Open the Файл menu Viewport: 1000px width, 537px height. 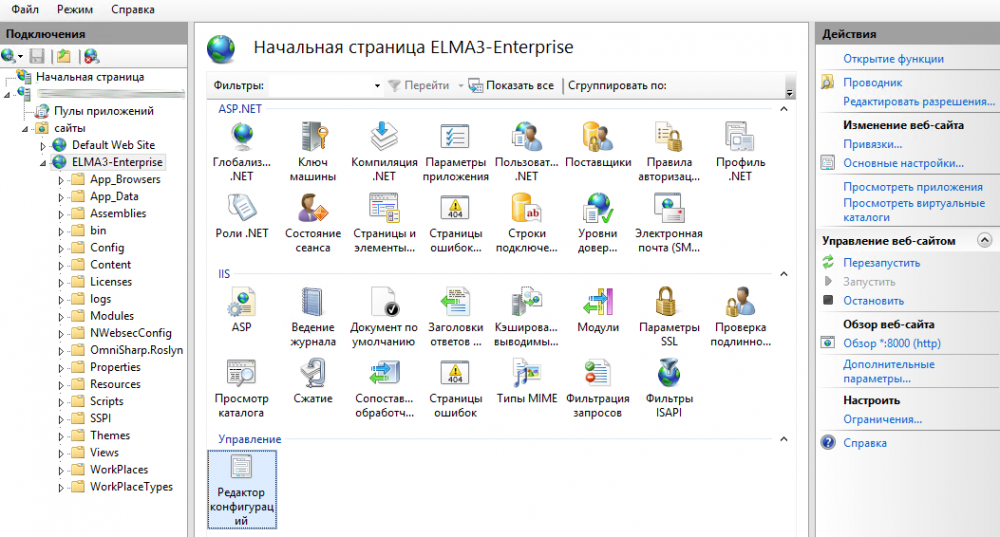[25, 10]
